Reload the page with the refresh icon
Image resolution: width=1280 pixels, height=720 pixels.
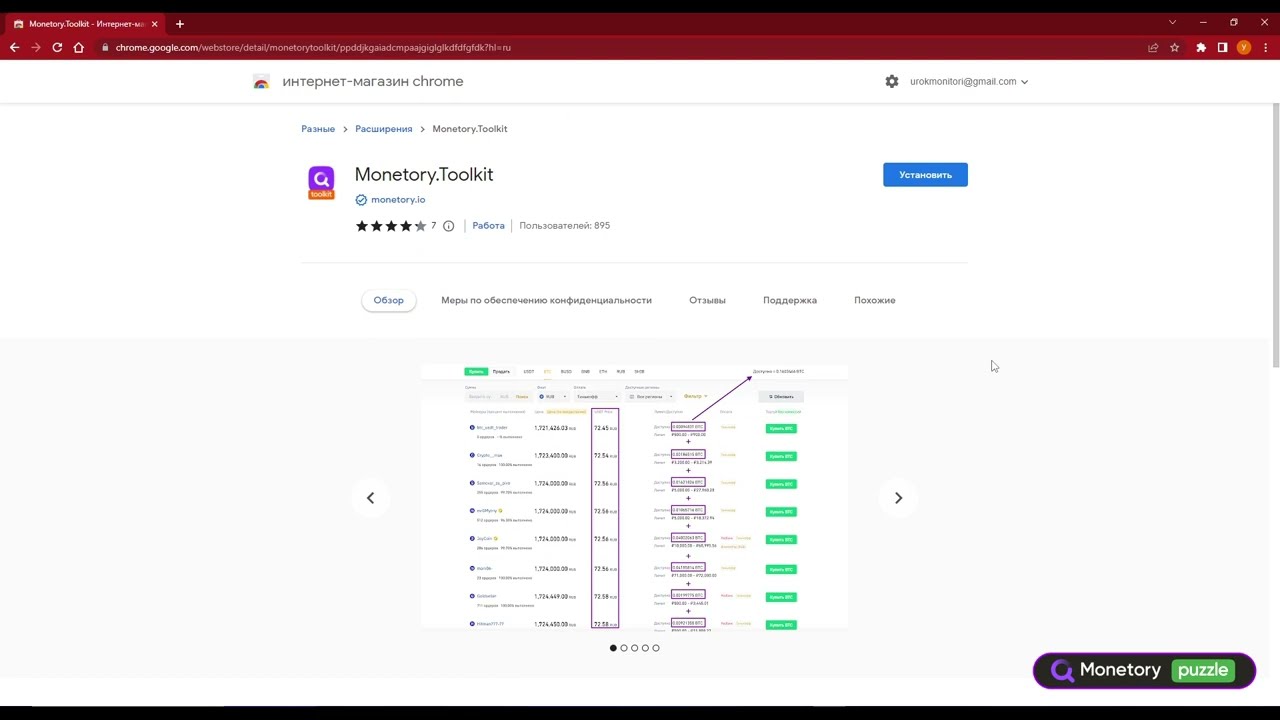coord(57,47)
